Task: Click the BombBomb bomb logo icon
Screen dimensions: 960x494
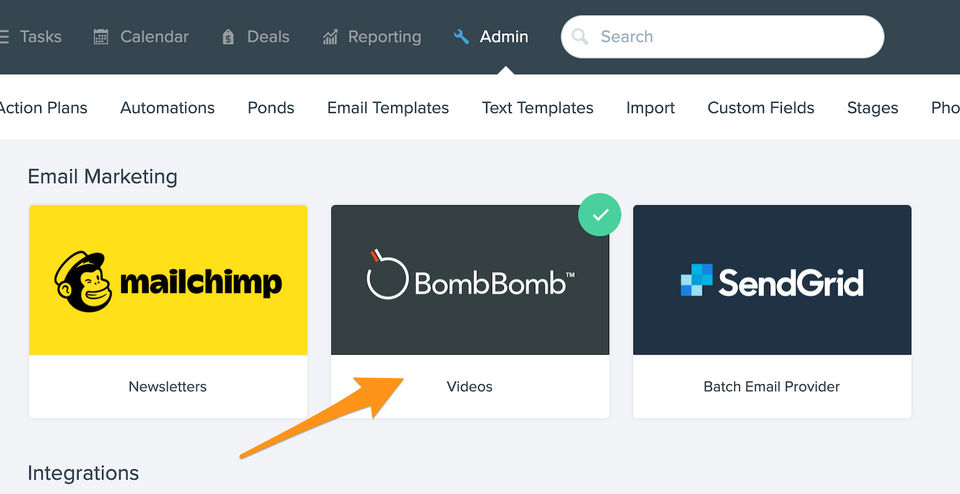Action: pyautogui.click(x=387, y=274)
